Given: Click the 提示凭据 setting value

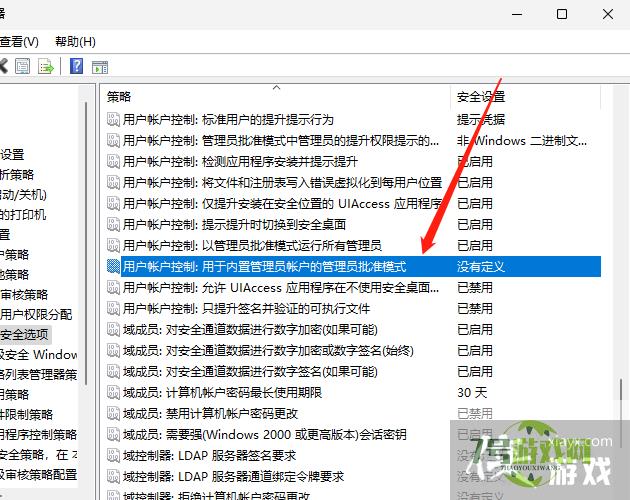Looking at the screenshot, I should pyautogui.click(x=481, y=119).
